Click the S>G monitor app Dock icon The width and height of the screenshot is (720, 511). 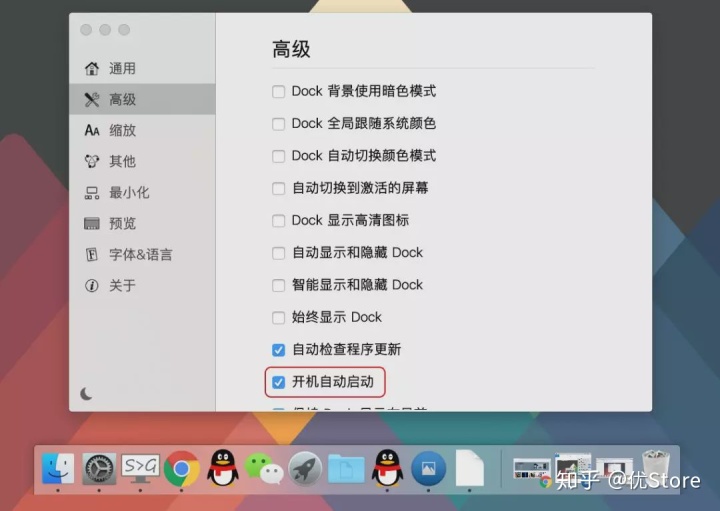coord(140,468)
